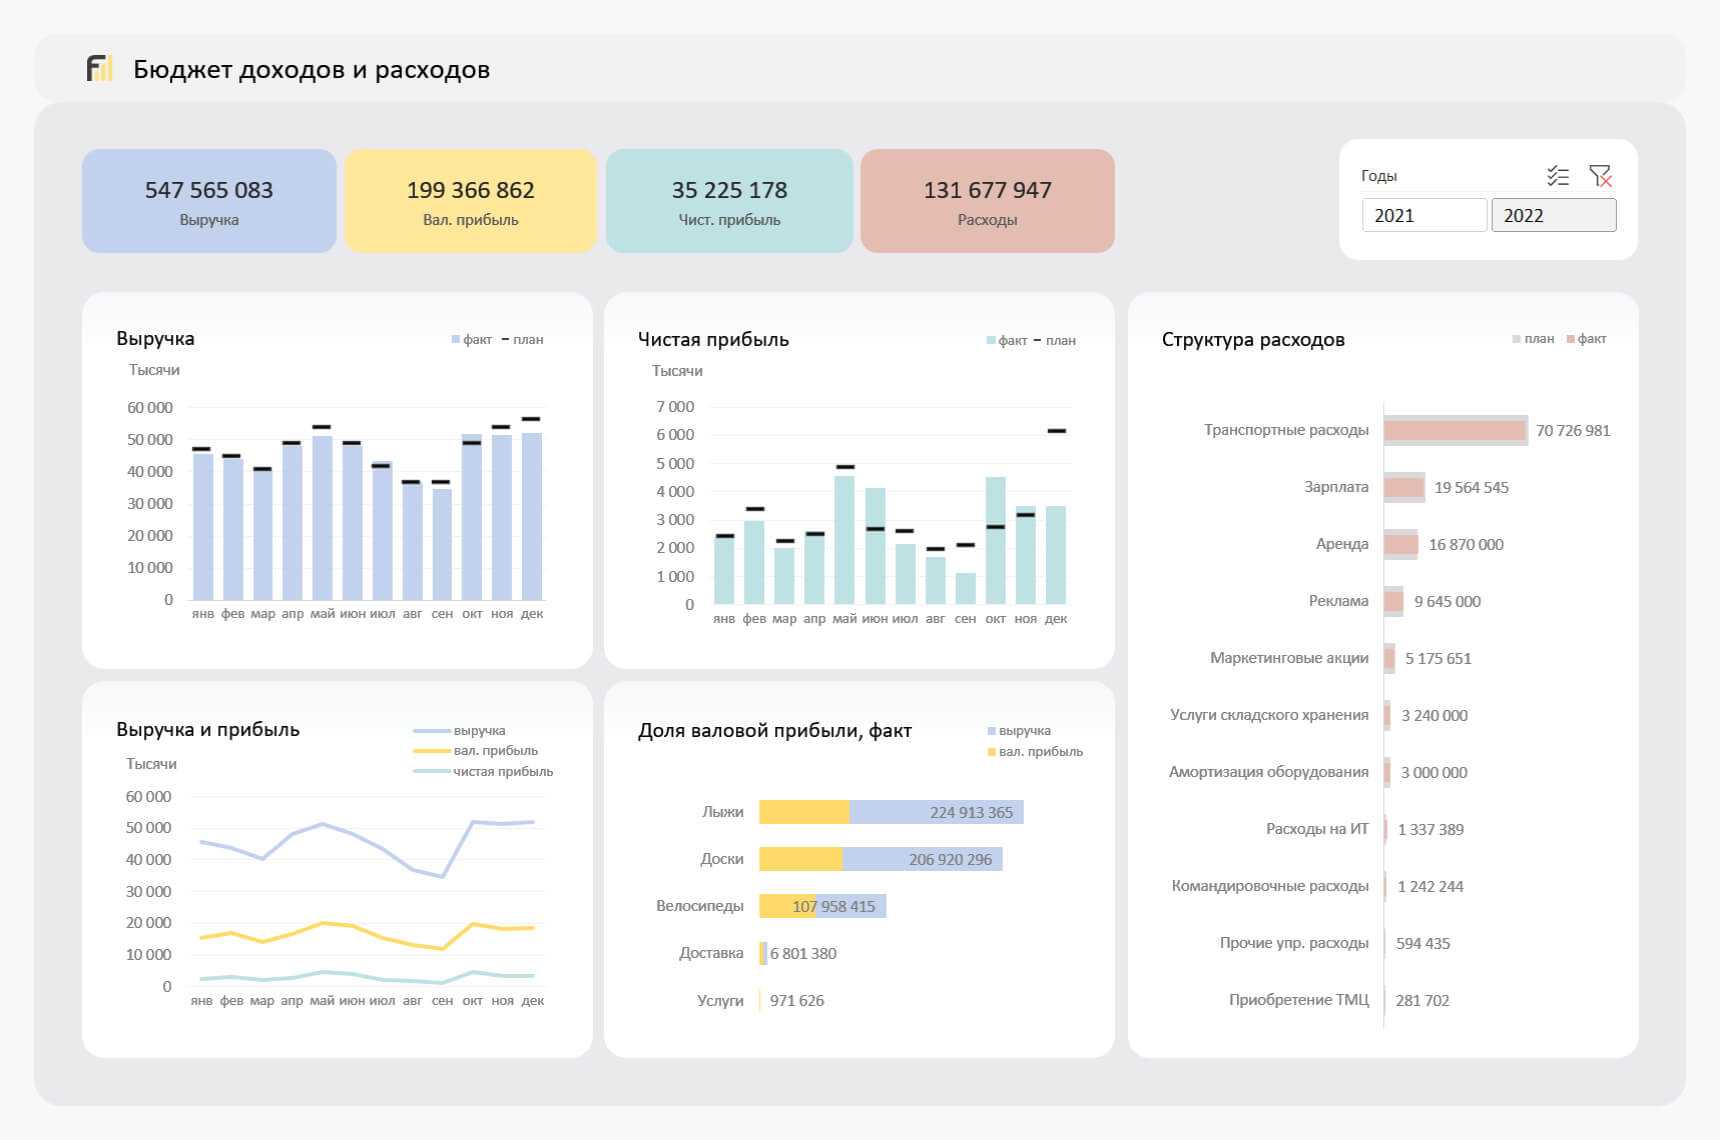
Task: Open the Чист. прибыль 35 225 178 card
Action: pos(729,201)
